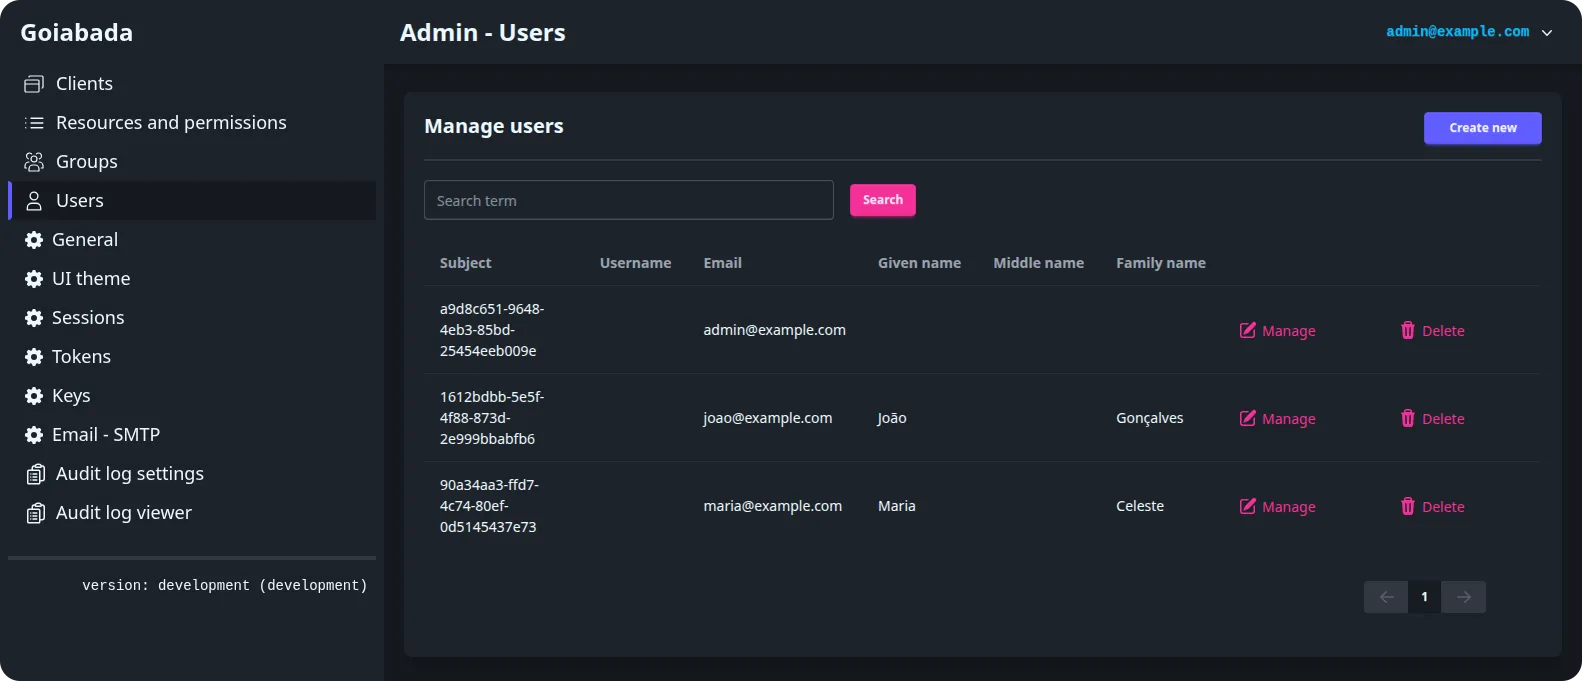Open the Tokens settings
The image size is (1582, 681).
(x=192, y=357)
